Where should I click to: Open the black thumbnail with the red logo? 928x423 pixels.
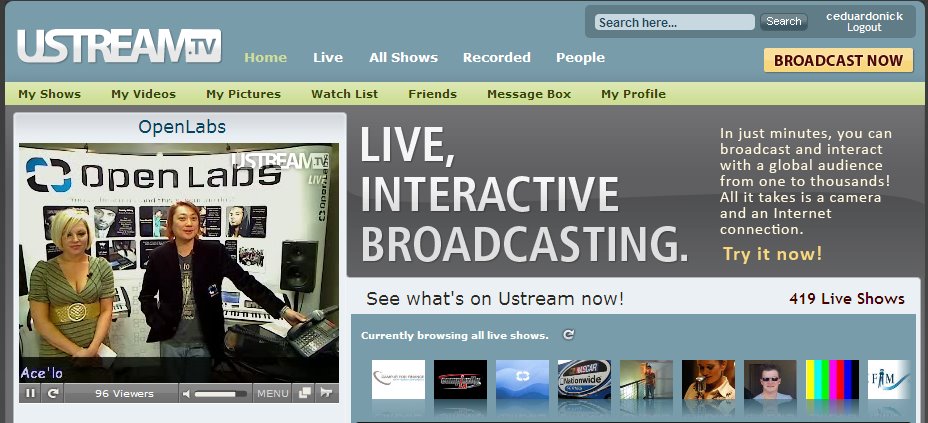click(x=460, y=379)
